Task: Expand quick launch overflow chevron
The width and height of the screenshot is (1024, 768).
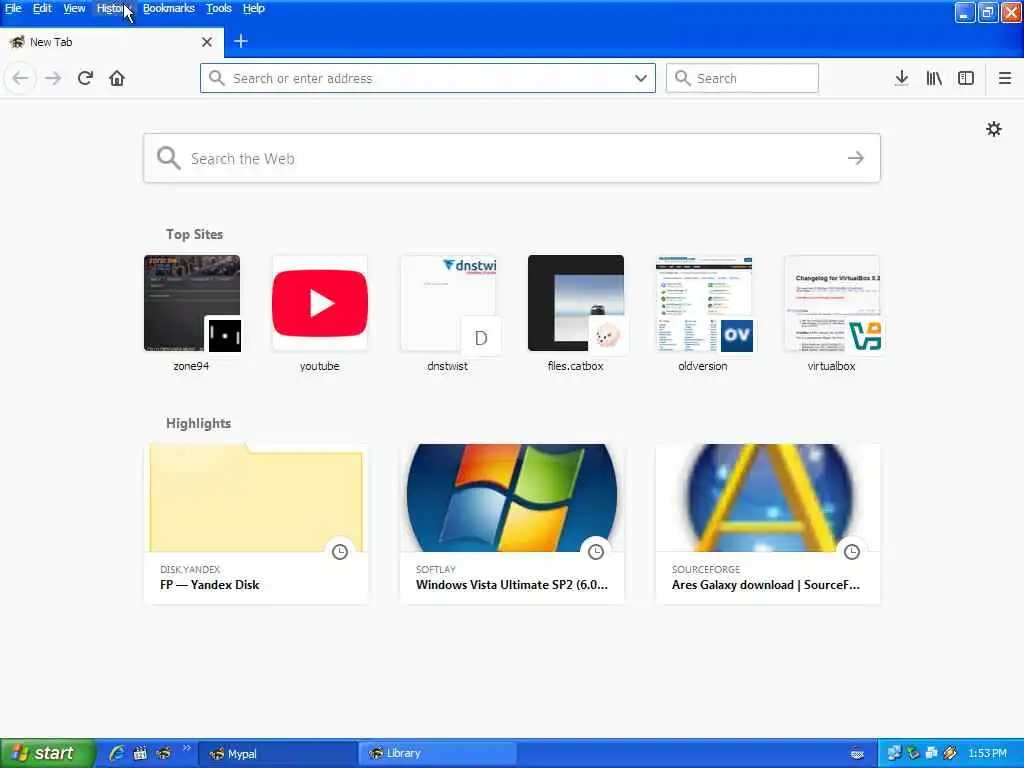Action: point(187,748)
